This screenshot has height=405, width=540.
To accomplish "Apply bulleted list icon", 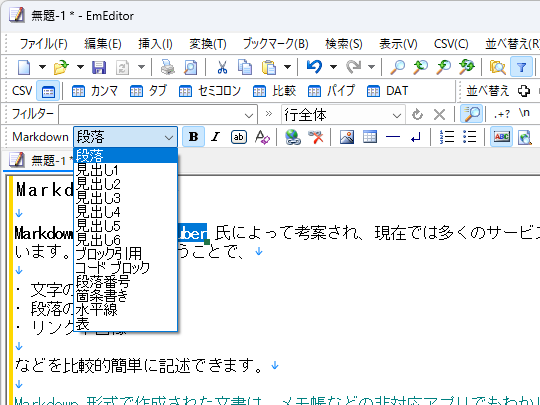I will (x=470, y=137).
